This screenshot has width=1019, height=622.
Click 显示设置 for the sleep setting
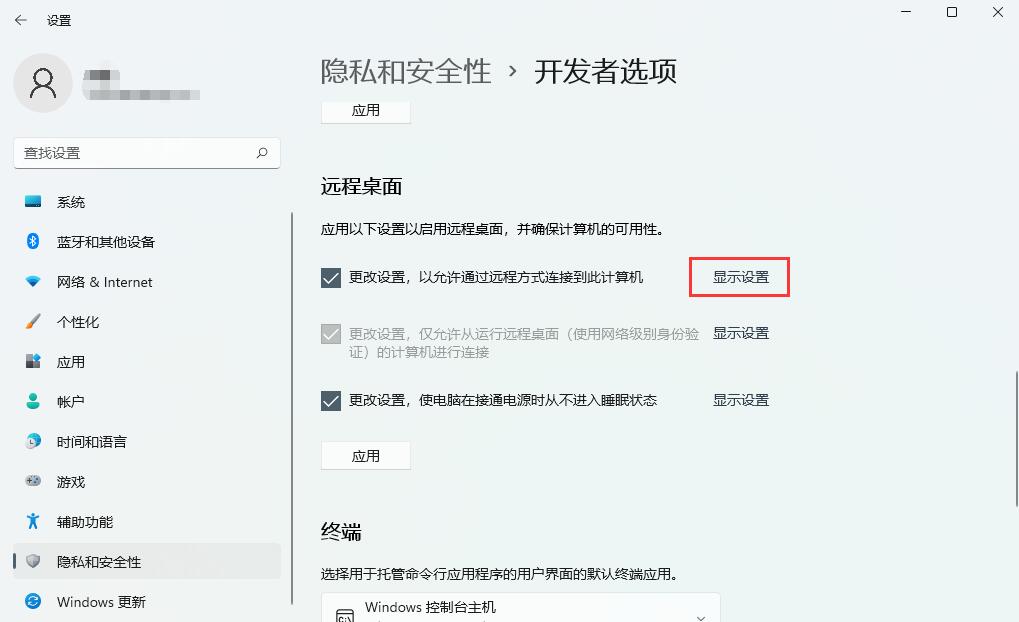(741, 400)
